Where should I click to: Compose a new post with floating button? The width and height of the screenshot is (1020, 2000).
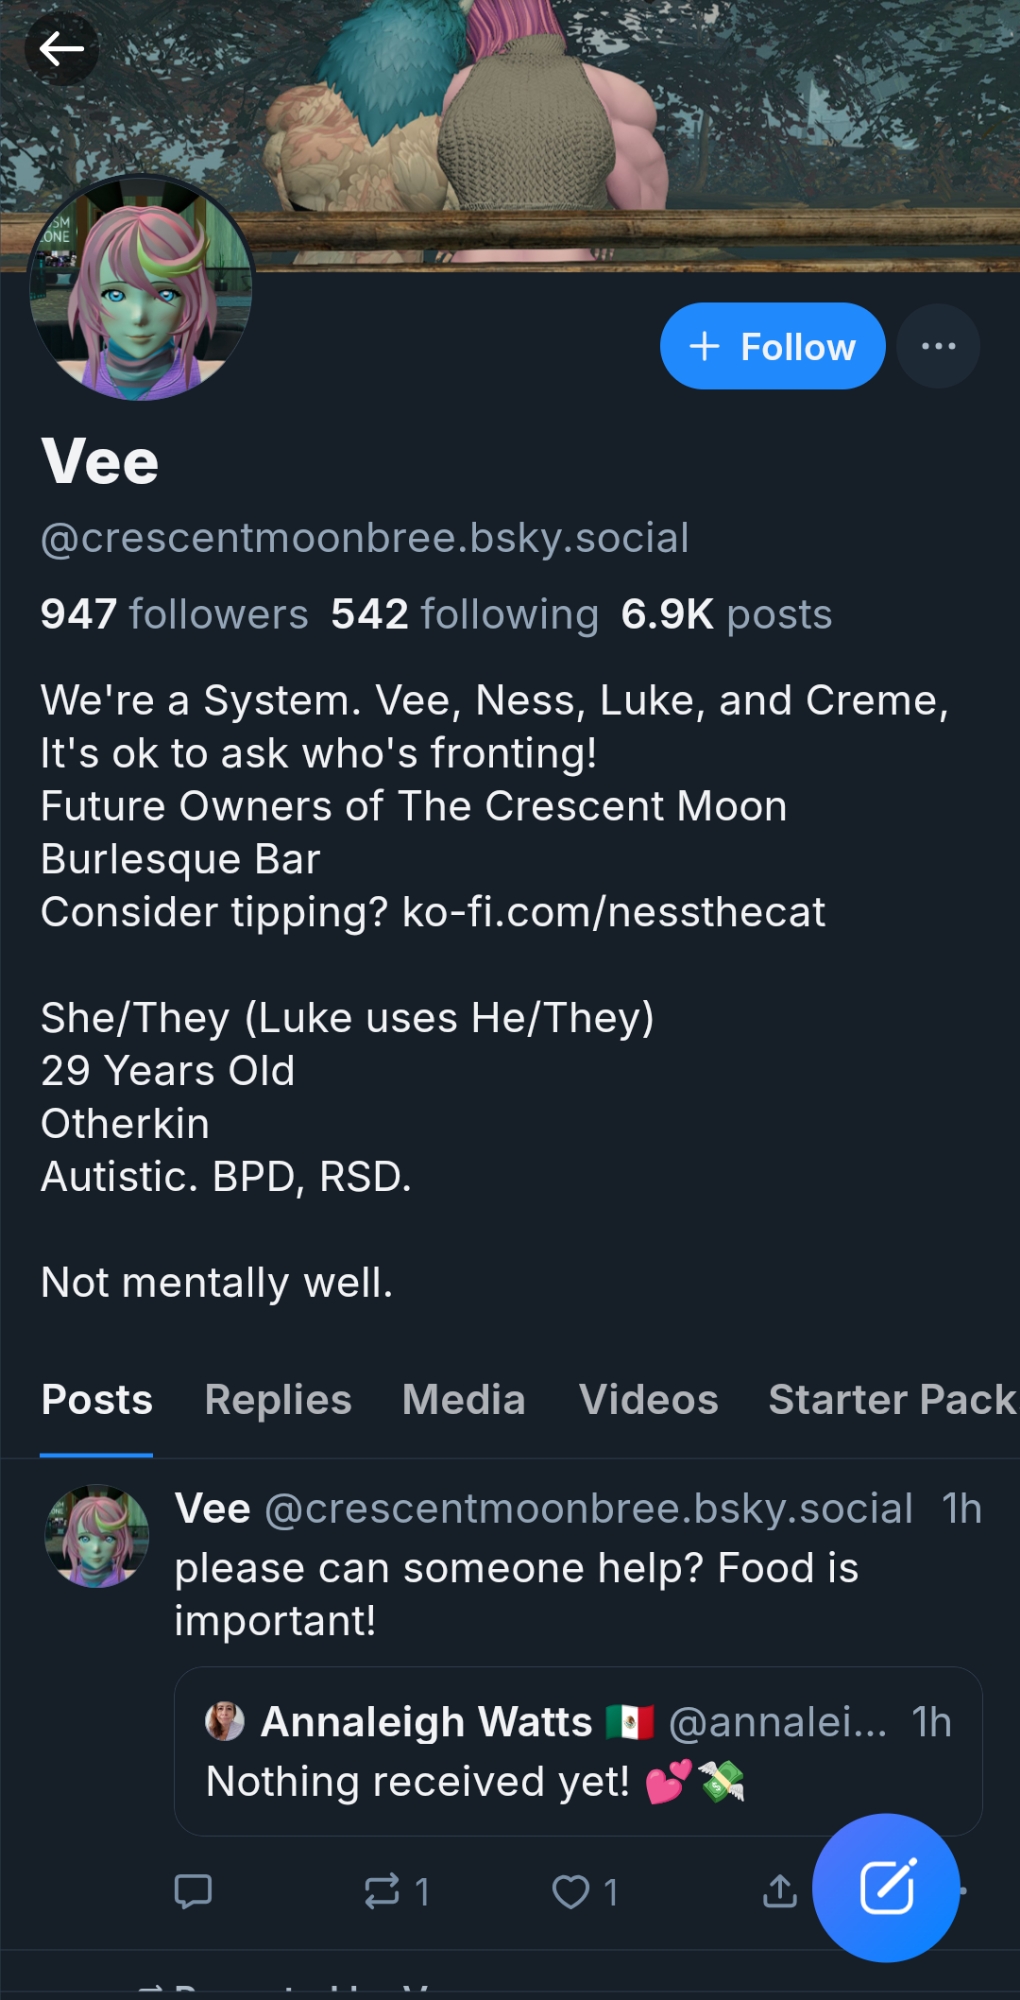point(886,1887)
